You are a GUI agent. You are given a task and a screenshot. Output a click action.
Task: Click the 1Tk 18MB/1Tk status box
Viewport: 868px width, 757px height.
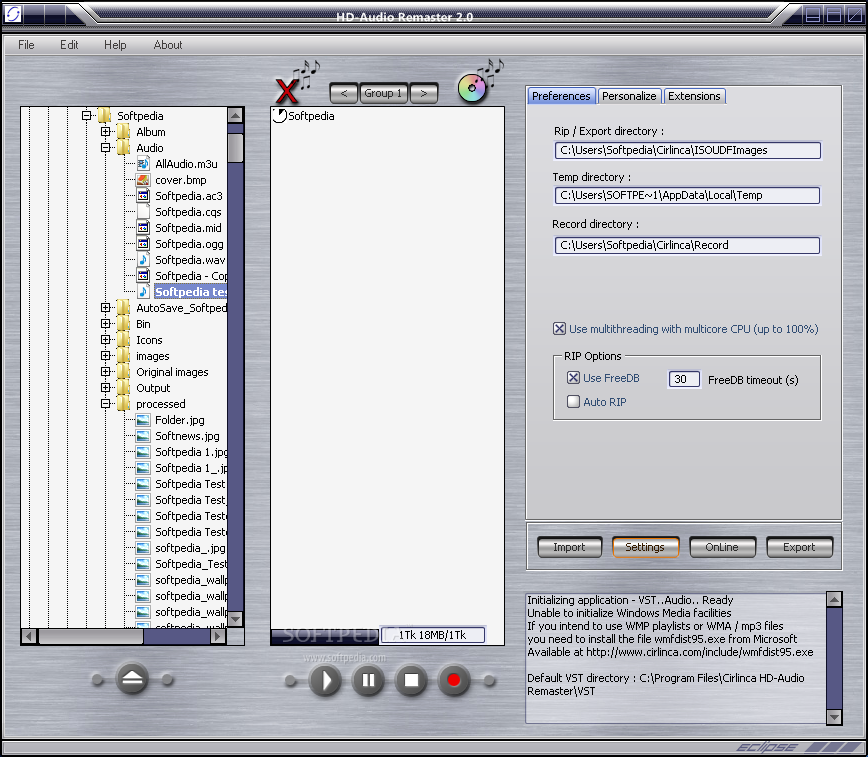(432, 635)
